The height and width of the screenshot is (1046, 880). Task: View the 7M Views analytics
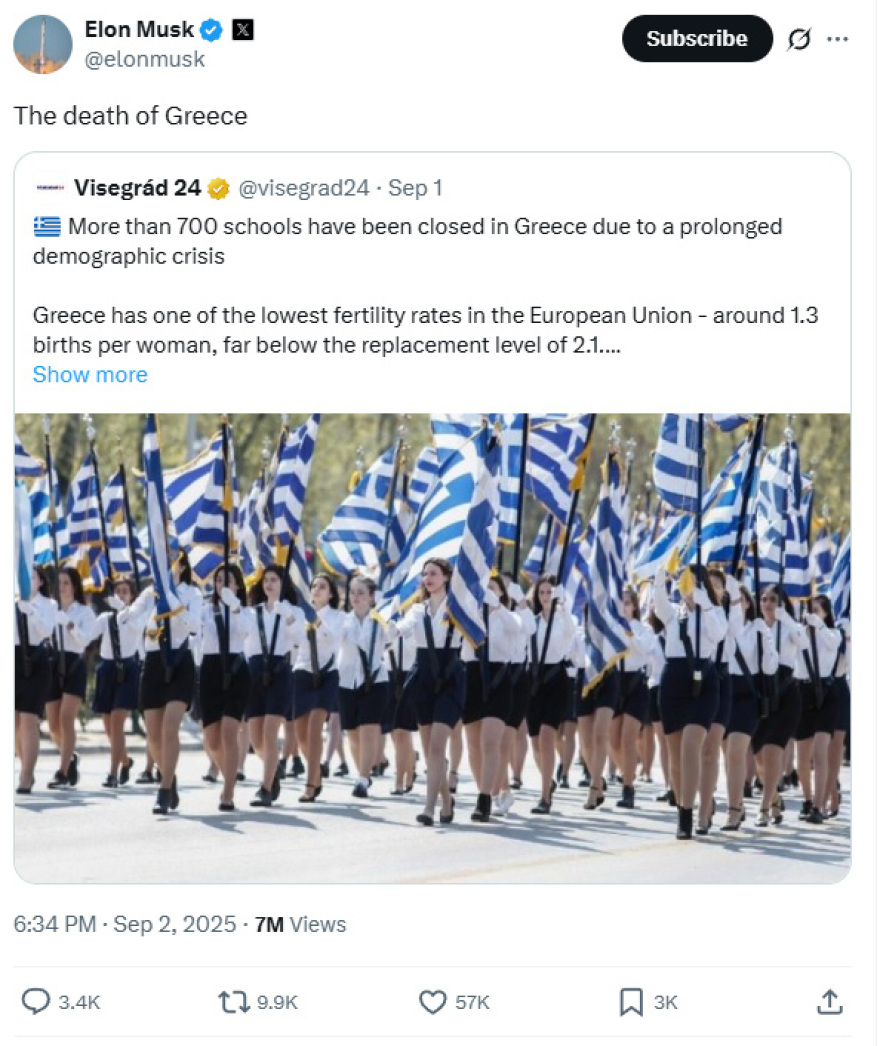coord(300,924)
